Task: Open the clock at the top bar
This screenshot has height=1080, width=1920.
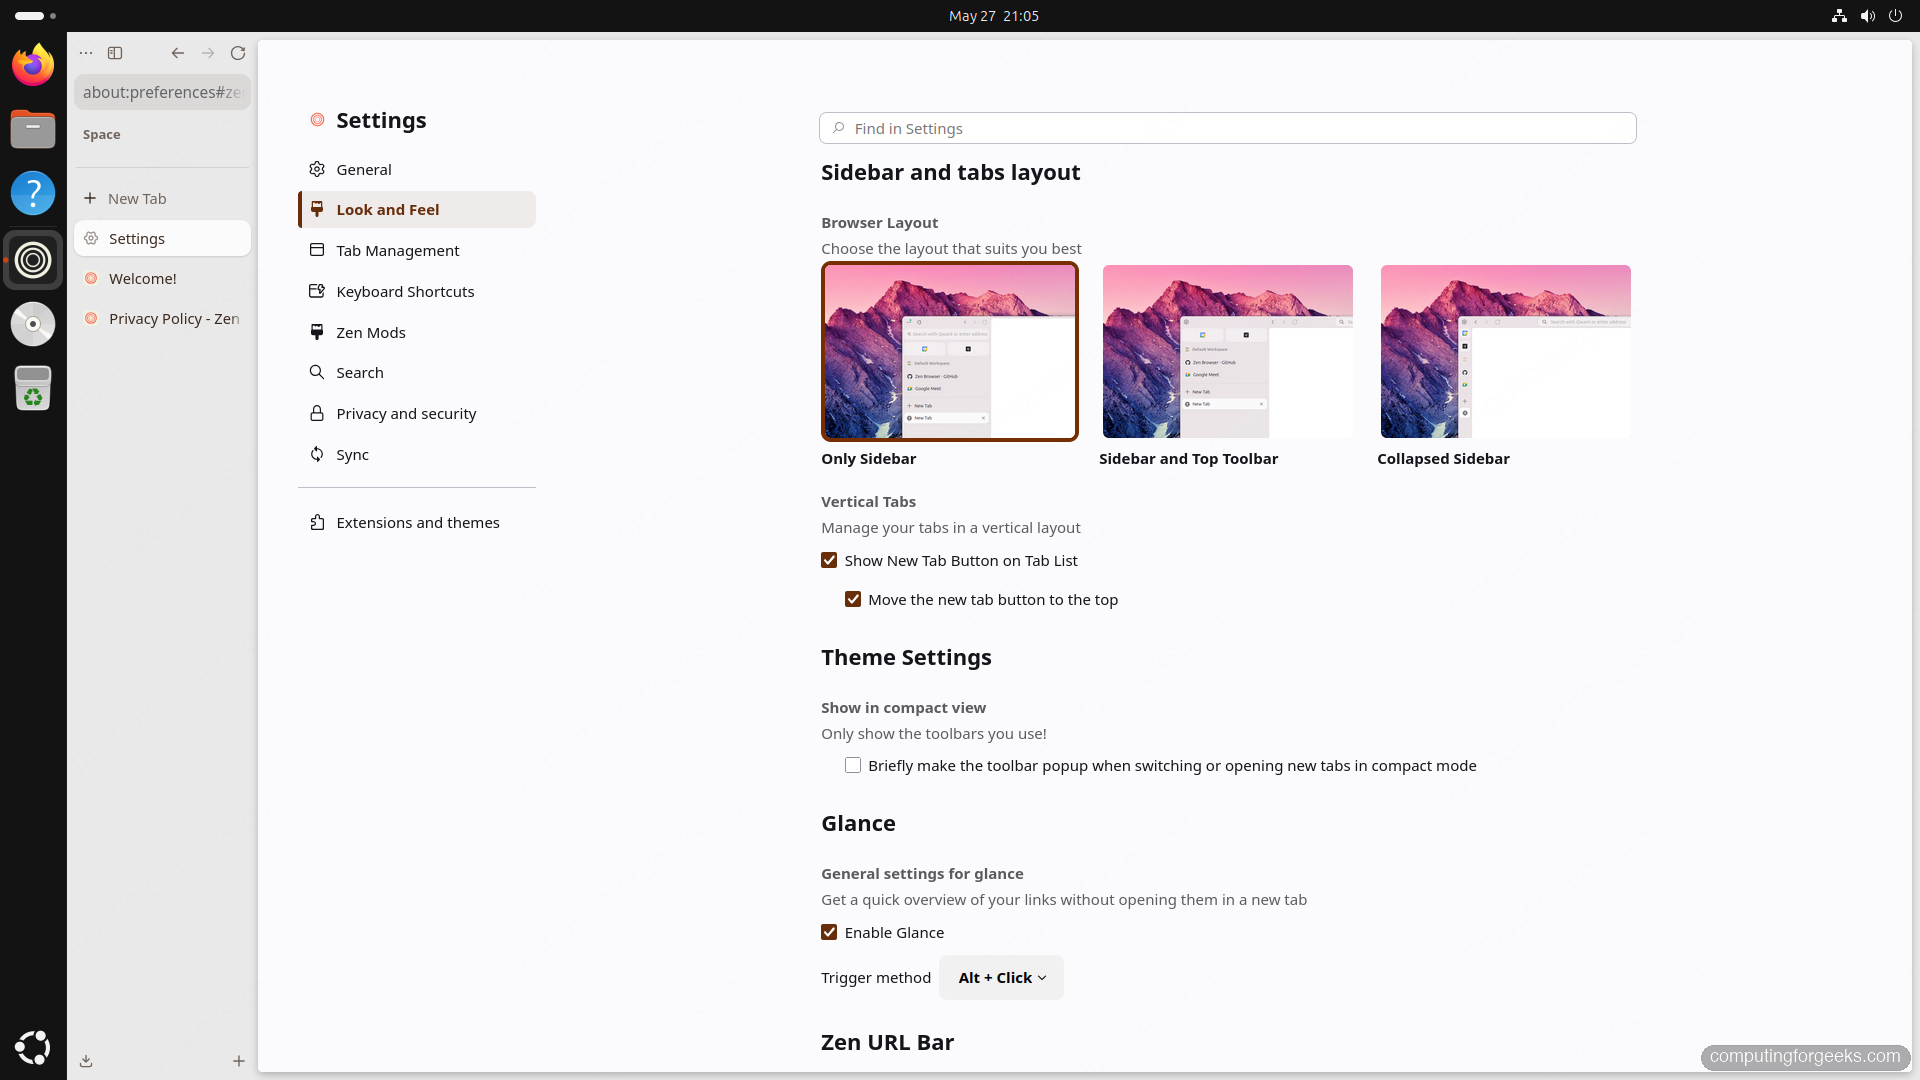Action: pos(994,16)
